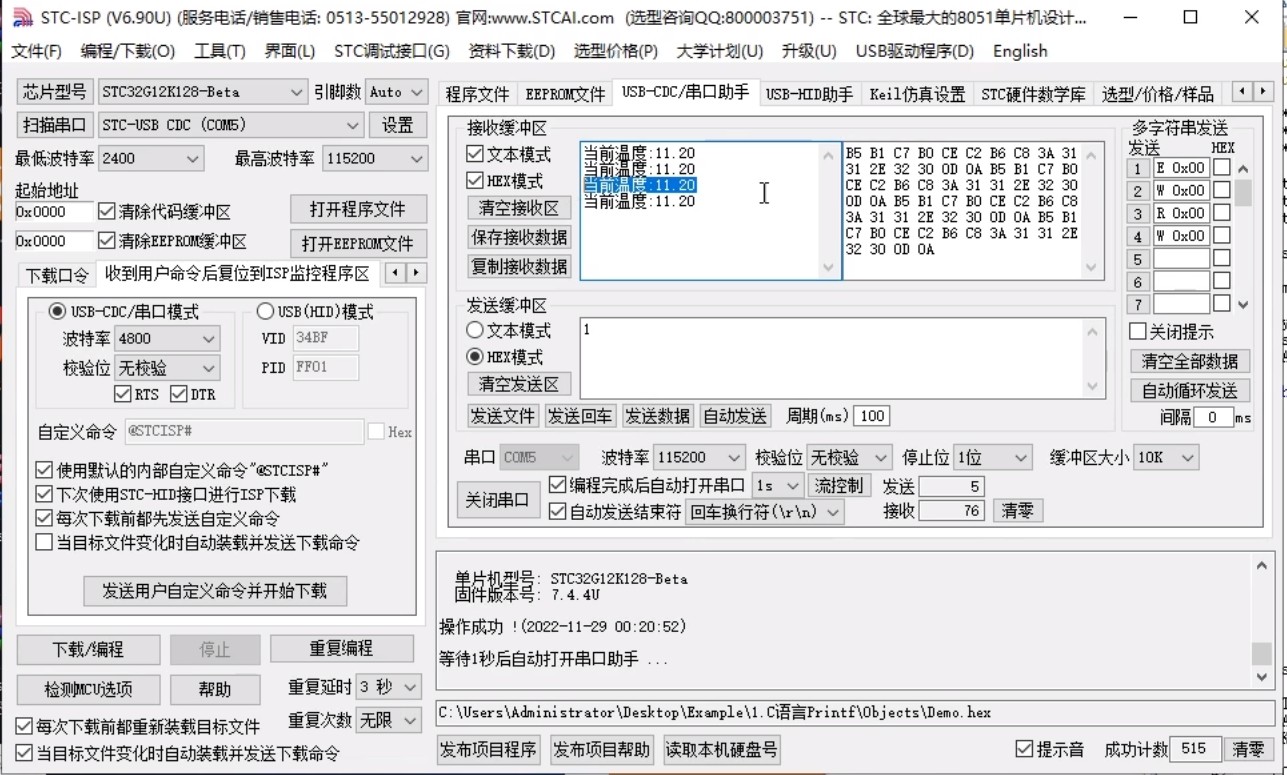Screen dimensions: 1287x775
Task: Click the highlighted 当前温度:11.20 line
Action: pyautogui.click(x=639, y=185)
